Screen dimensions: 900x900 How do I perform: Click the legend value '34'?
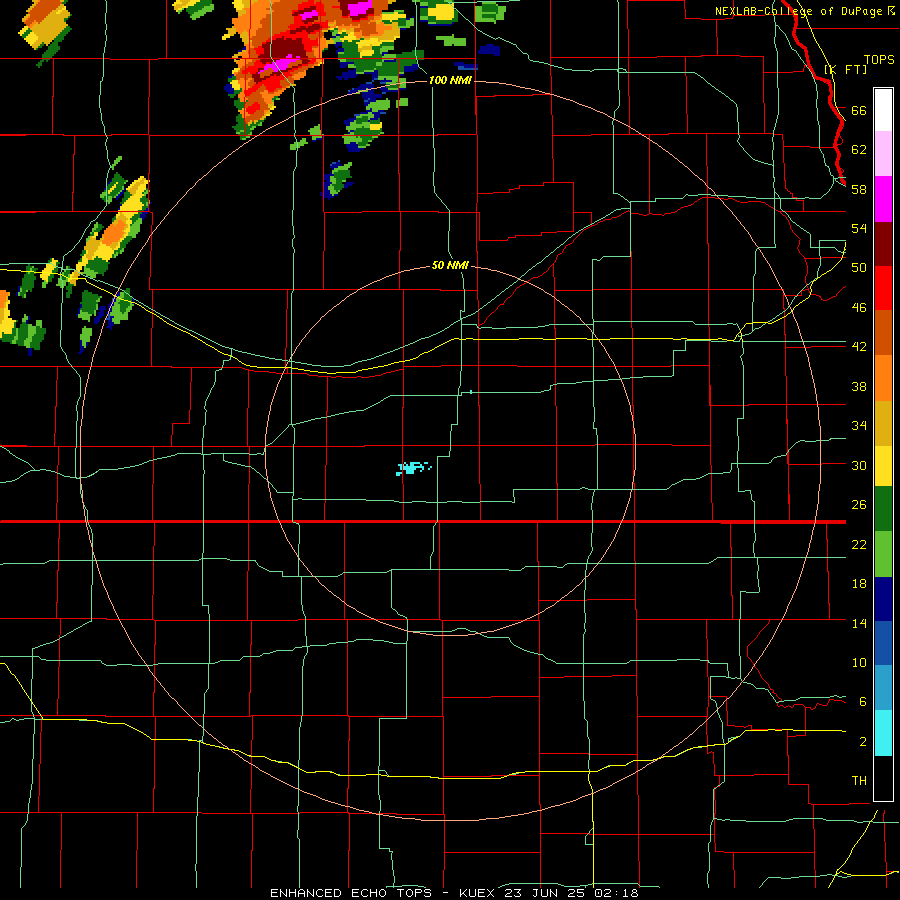[859, 425]
